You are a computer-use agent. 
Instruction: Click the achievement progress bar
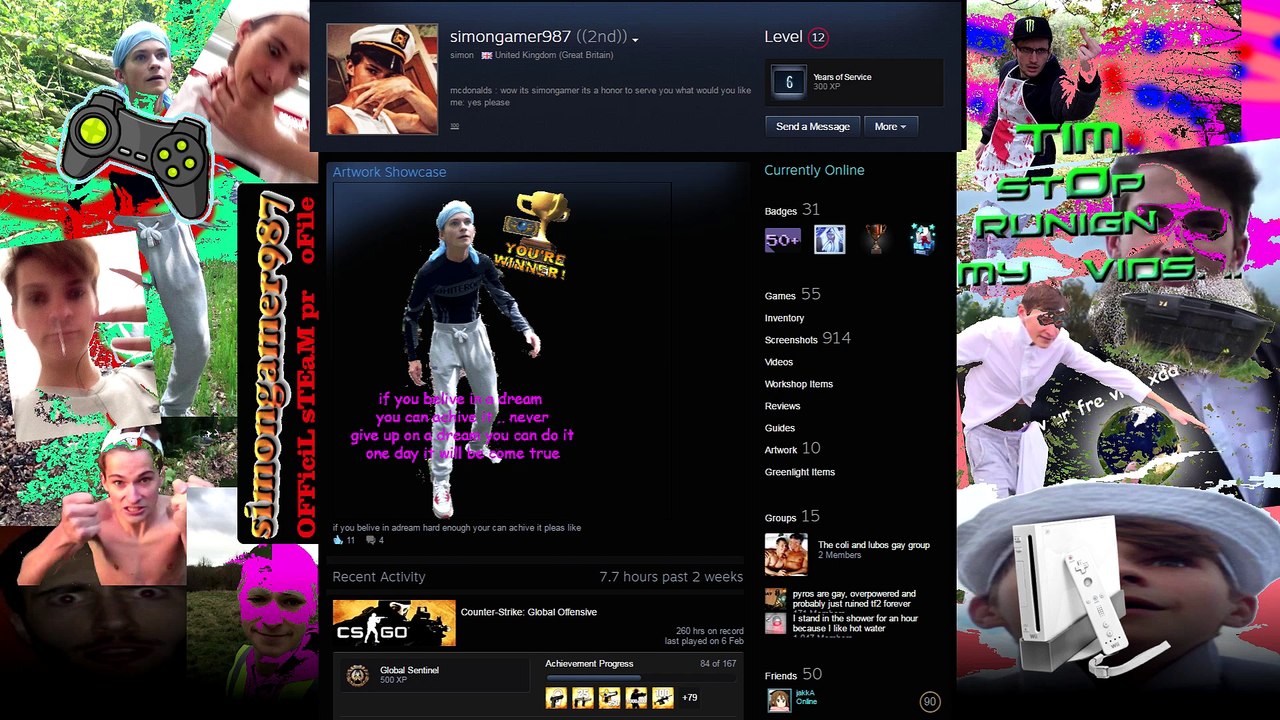[641, 678]
